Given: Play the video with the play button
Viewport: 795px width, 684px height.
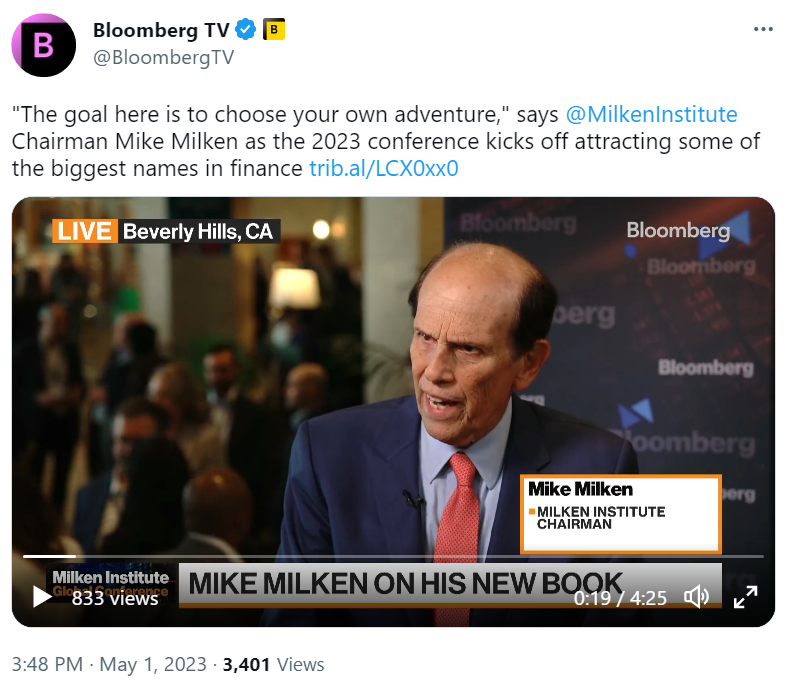Looking at the screenshot, I should coord(42,597).
